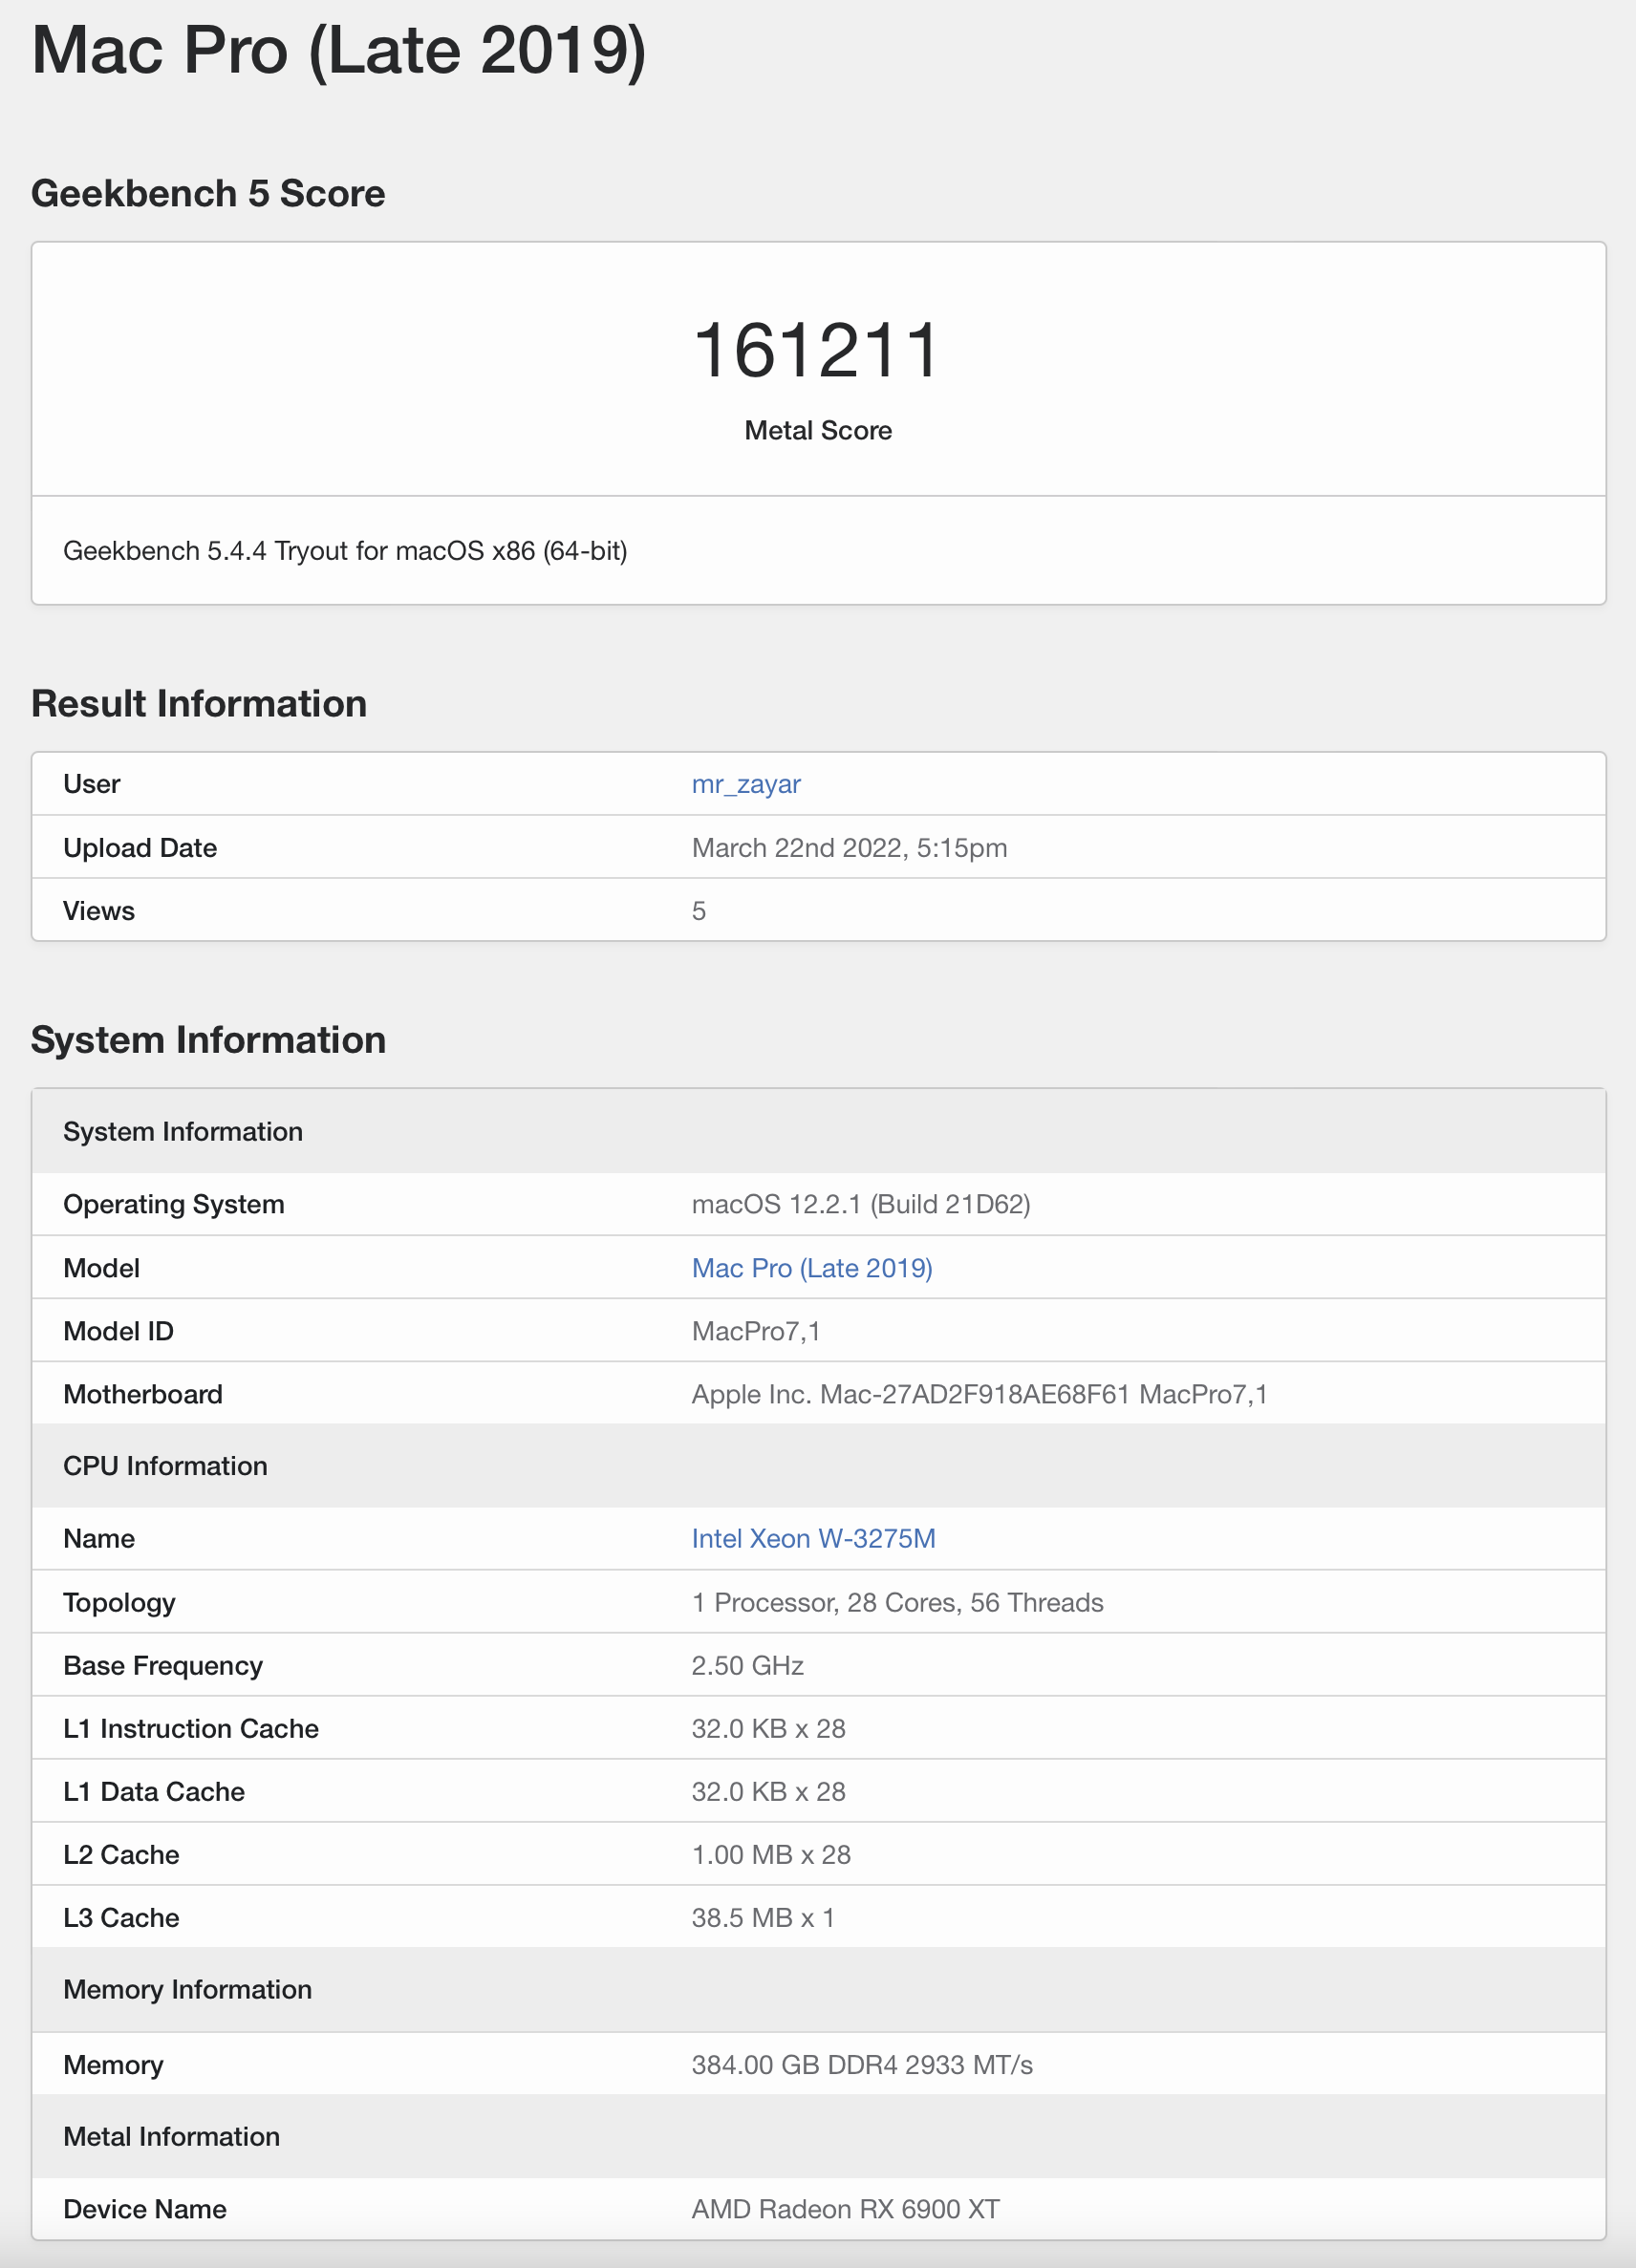Click the AMD Radeon RX 6900 XT device name

(845, 2209)
